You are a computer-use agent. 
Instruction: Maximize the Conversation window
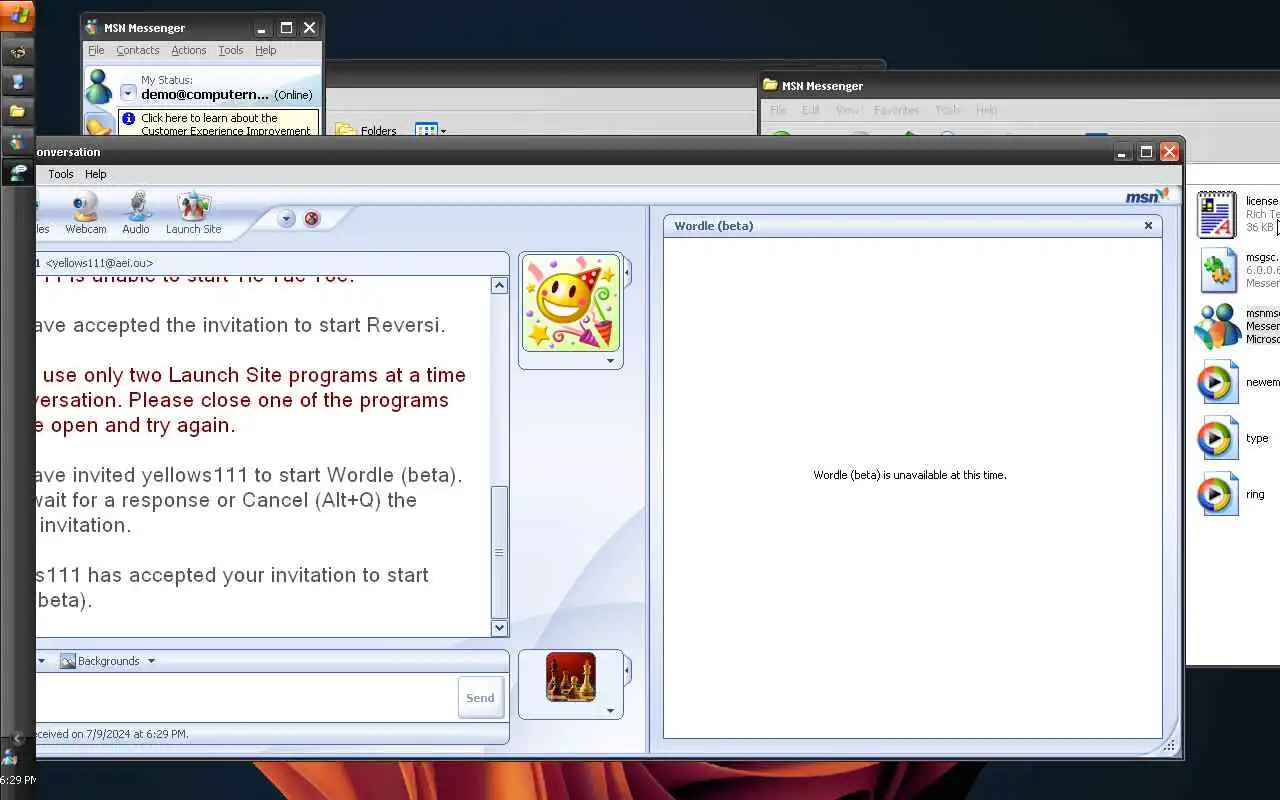pyautogui.click(x=1146, y=152)
